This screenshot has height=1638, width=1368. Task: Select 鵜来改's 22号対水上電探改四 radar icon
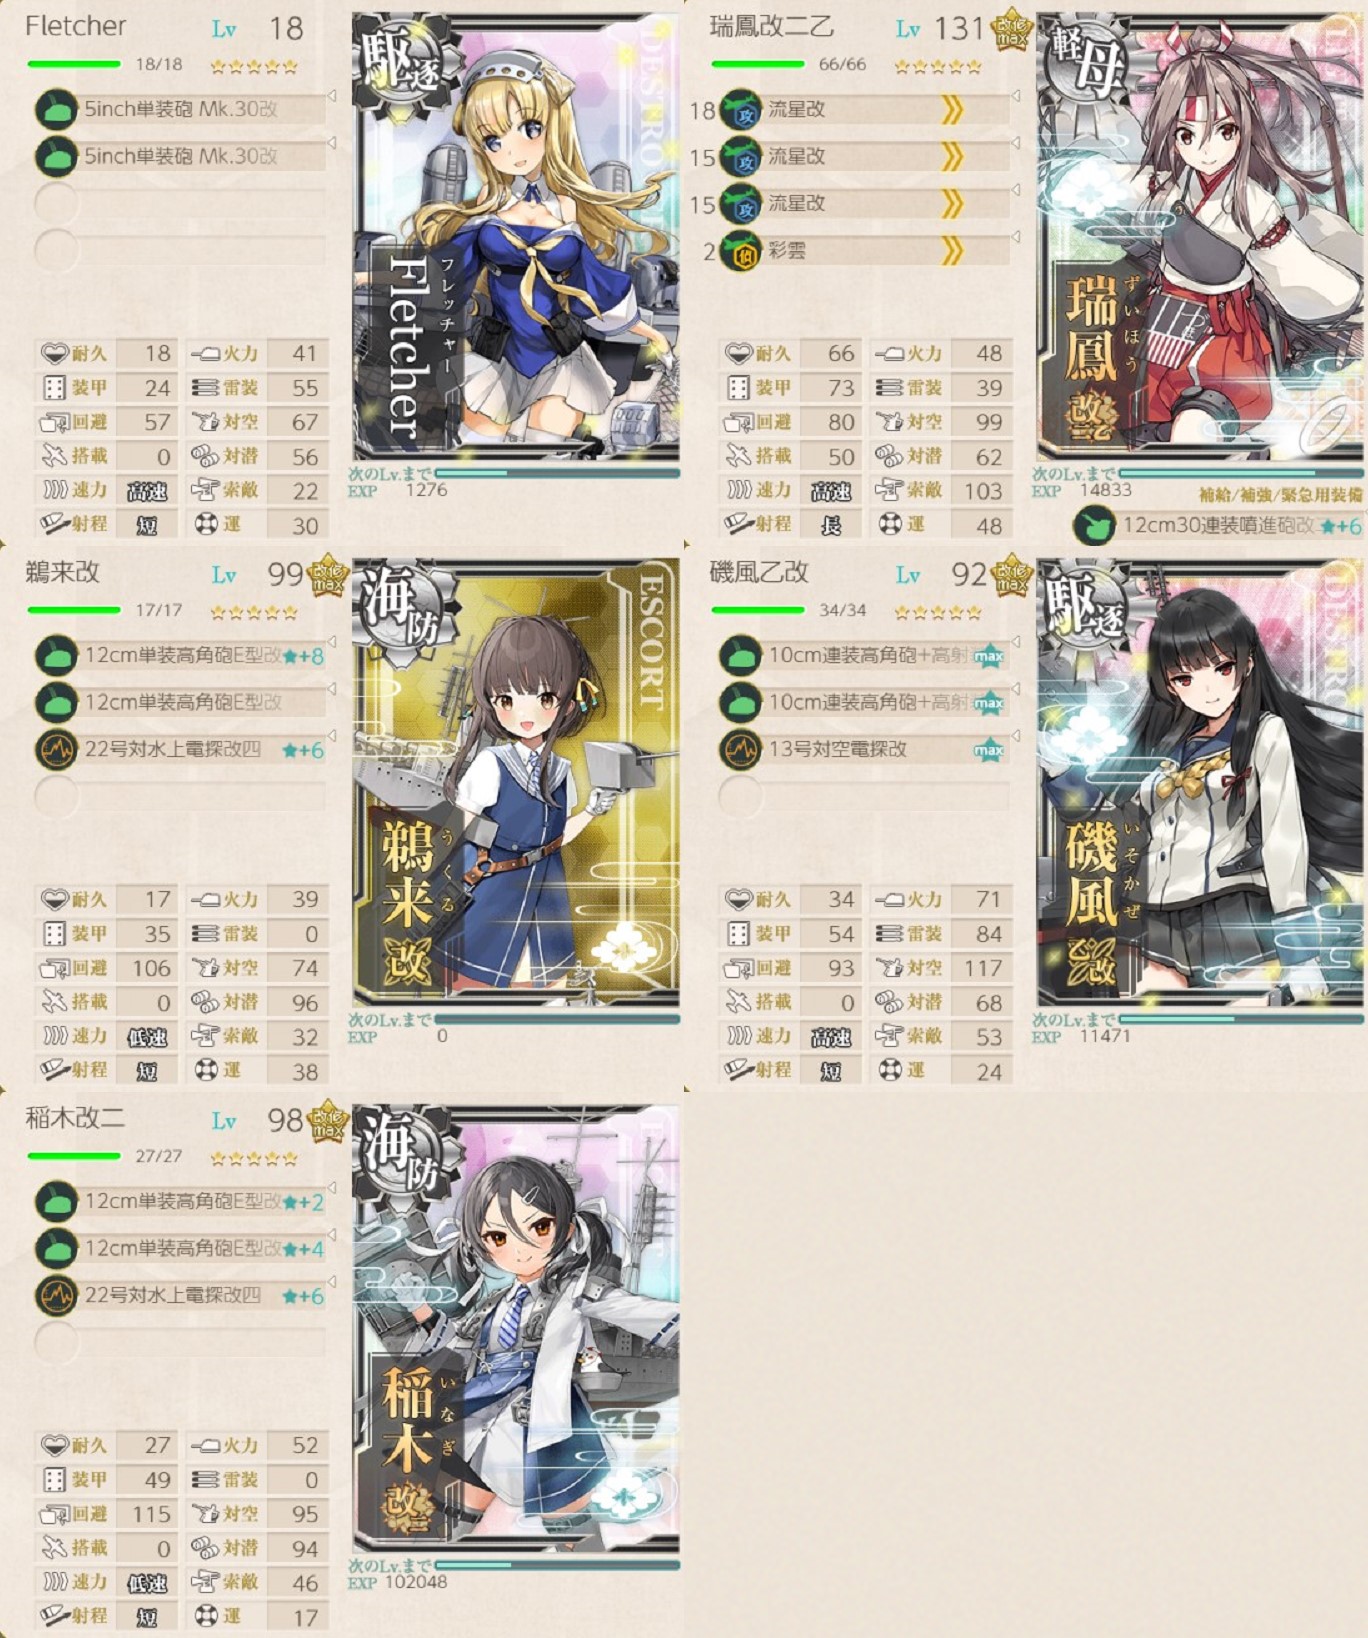pos(56,749)
